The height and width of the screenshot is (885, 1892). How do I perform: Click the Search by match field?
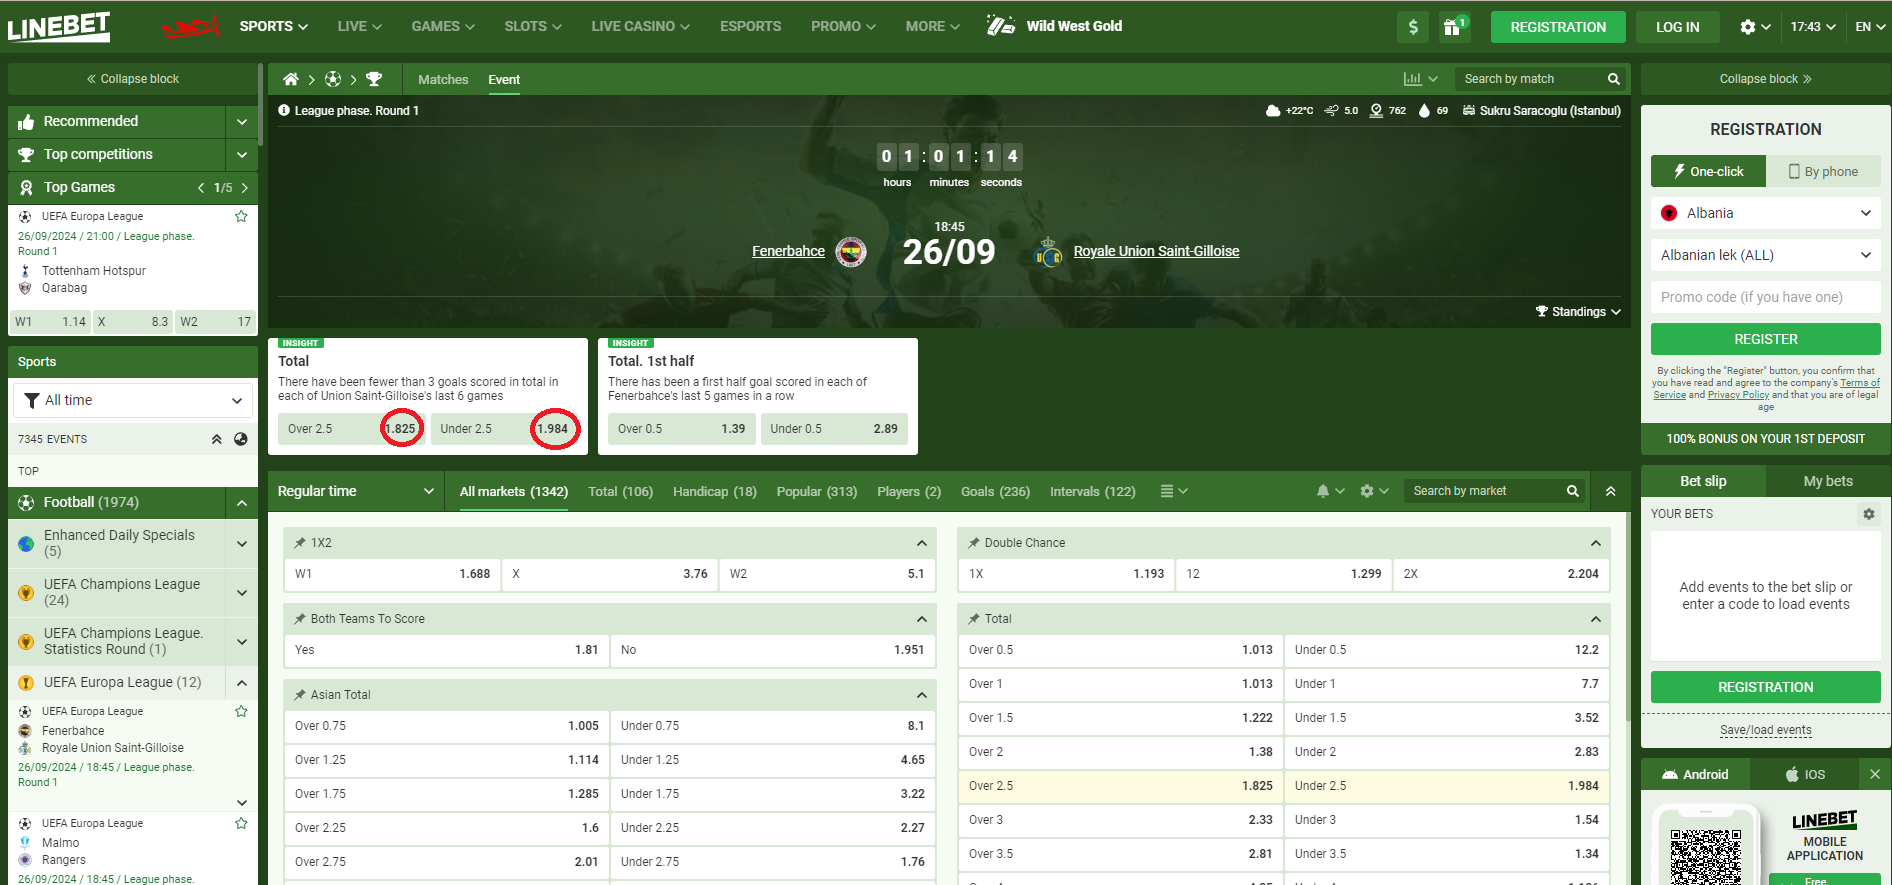[x=1532, y=79]
